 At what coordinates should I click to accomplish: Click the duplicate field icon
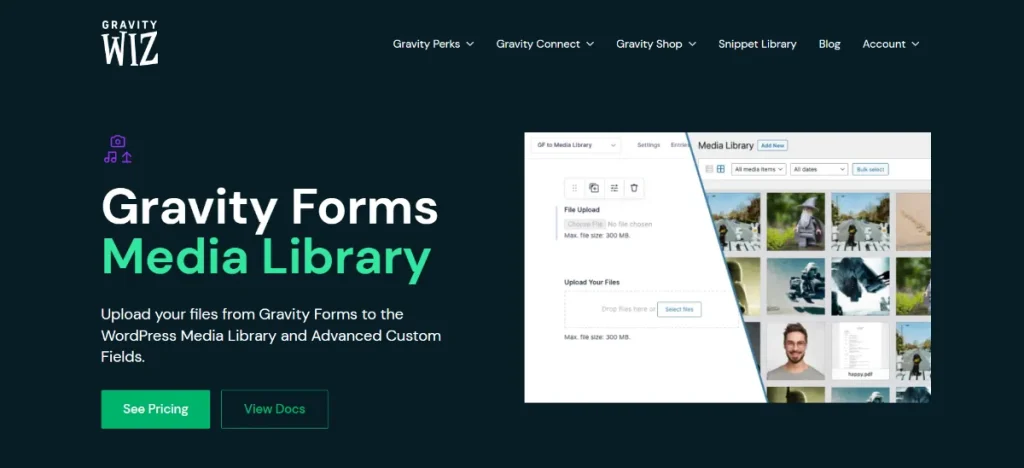point(594,188)
